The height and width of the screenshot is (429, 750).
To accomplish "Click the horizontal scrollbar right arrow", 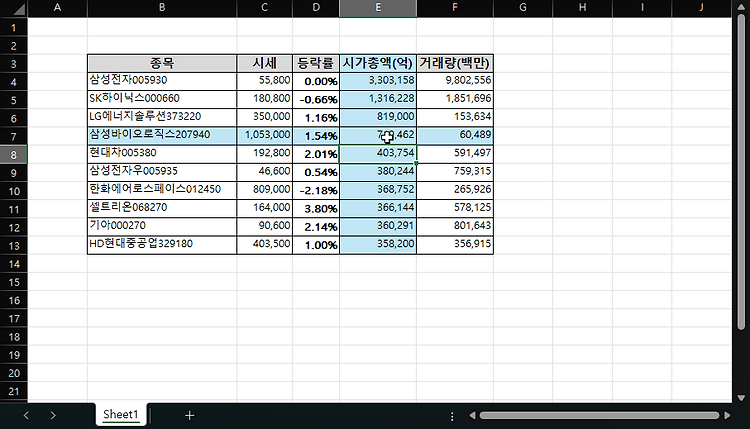I will 727,416.
